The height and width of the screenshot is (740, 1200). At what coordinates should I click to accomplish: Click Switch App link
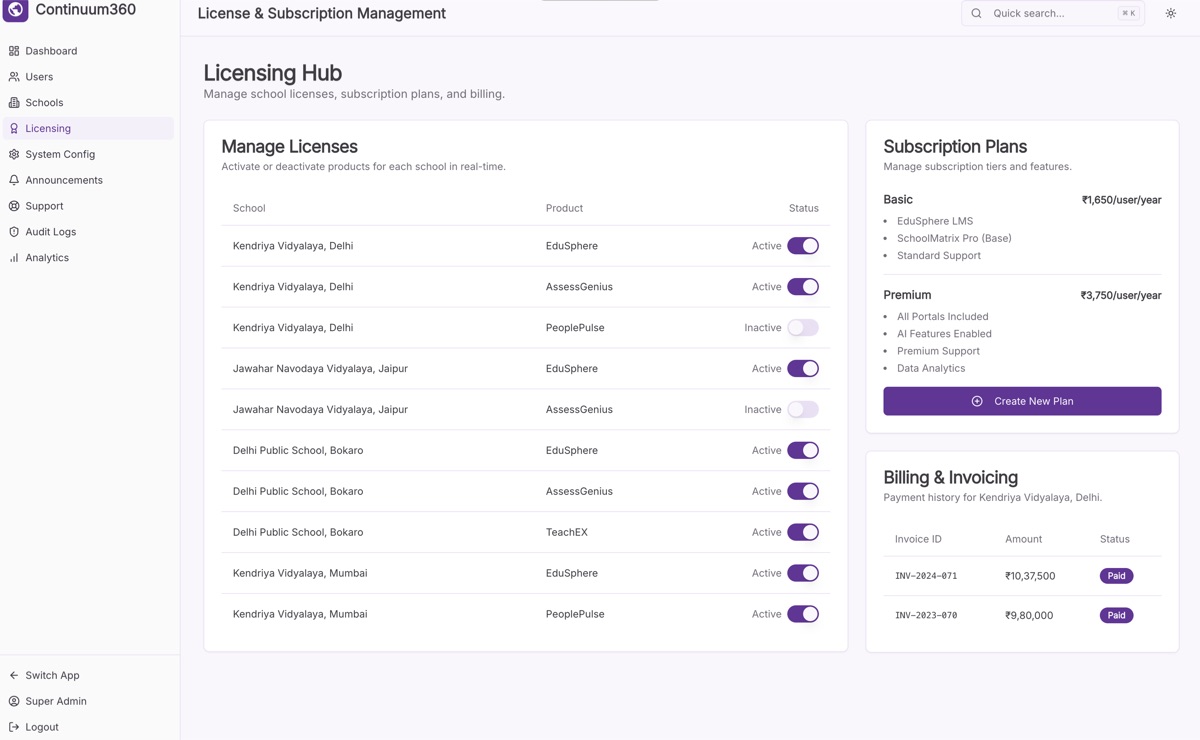(x=88, y=676)
